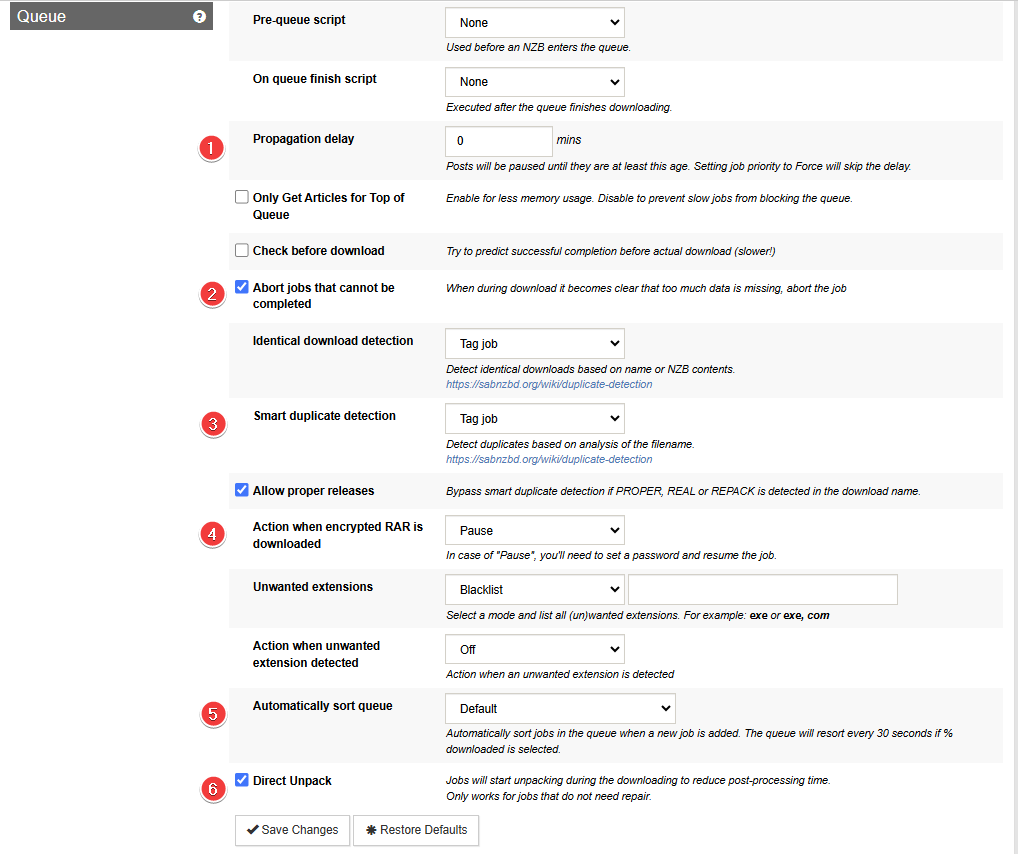The height and width of the screenshot is (854, 1018).
Task: Expand the Identical download detection dropdown
Action: pos(534,343)
